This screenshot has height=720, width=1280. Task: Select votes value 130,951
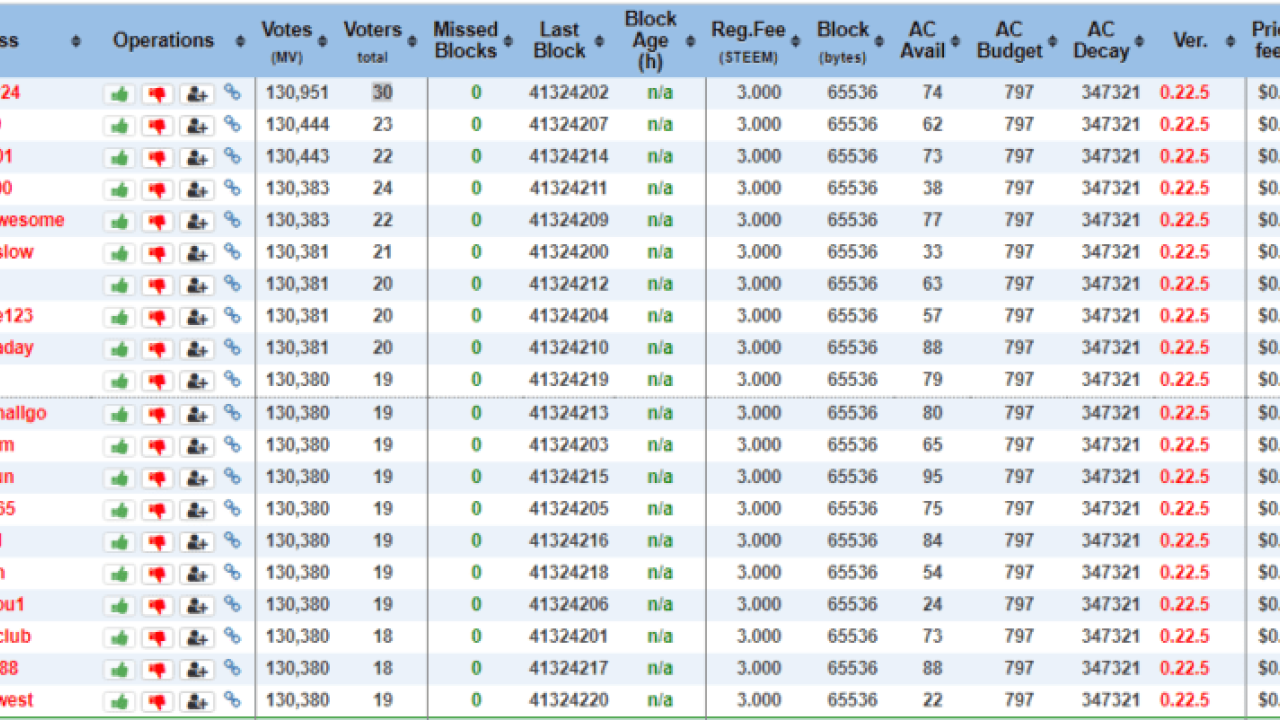[x=297, y=92]
